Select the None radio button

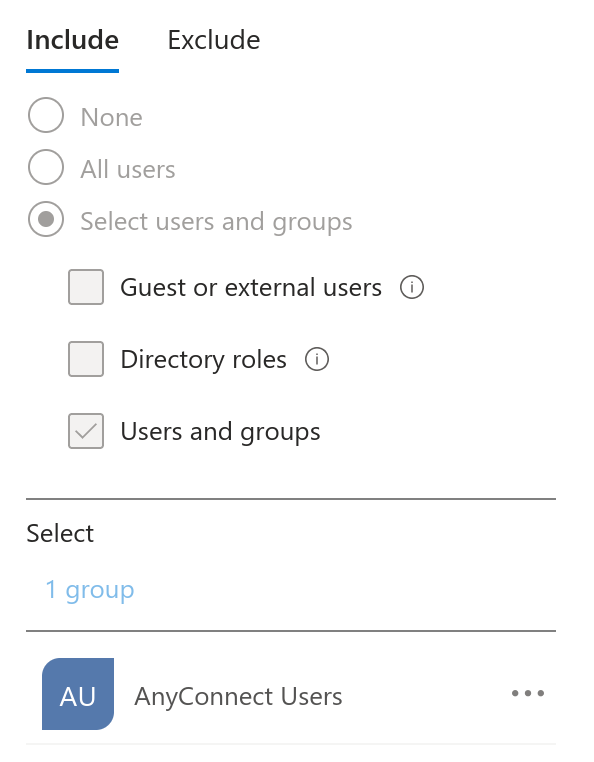[x=46, y=115]
